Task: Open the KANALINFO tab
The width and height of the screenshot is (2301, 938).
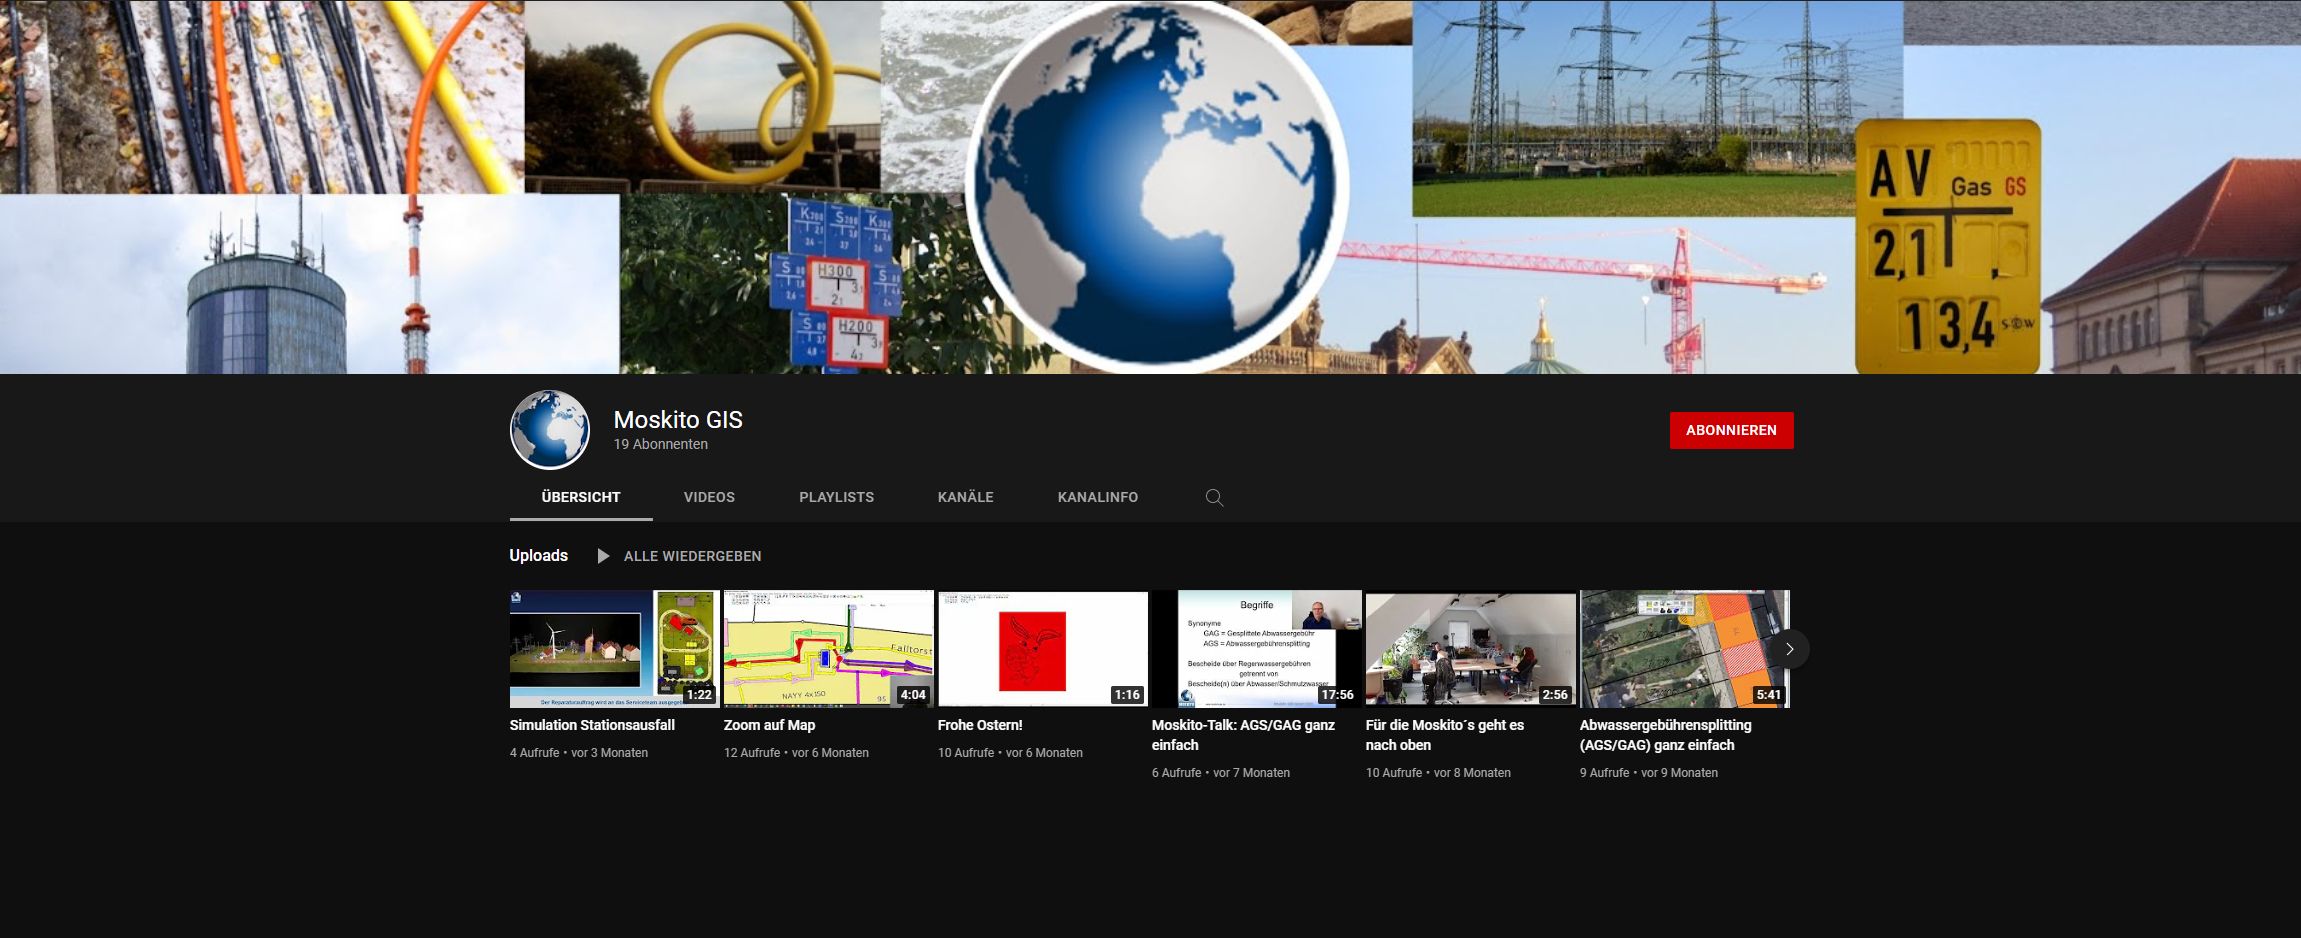Action: coord(1097,497)
